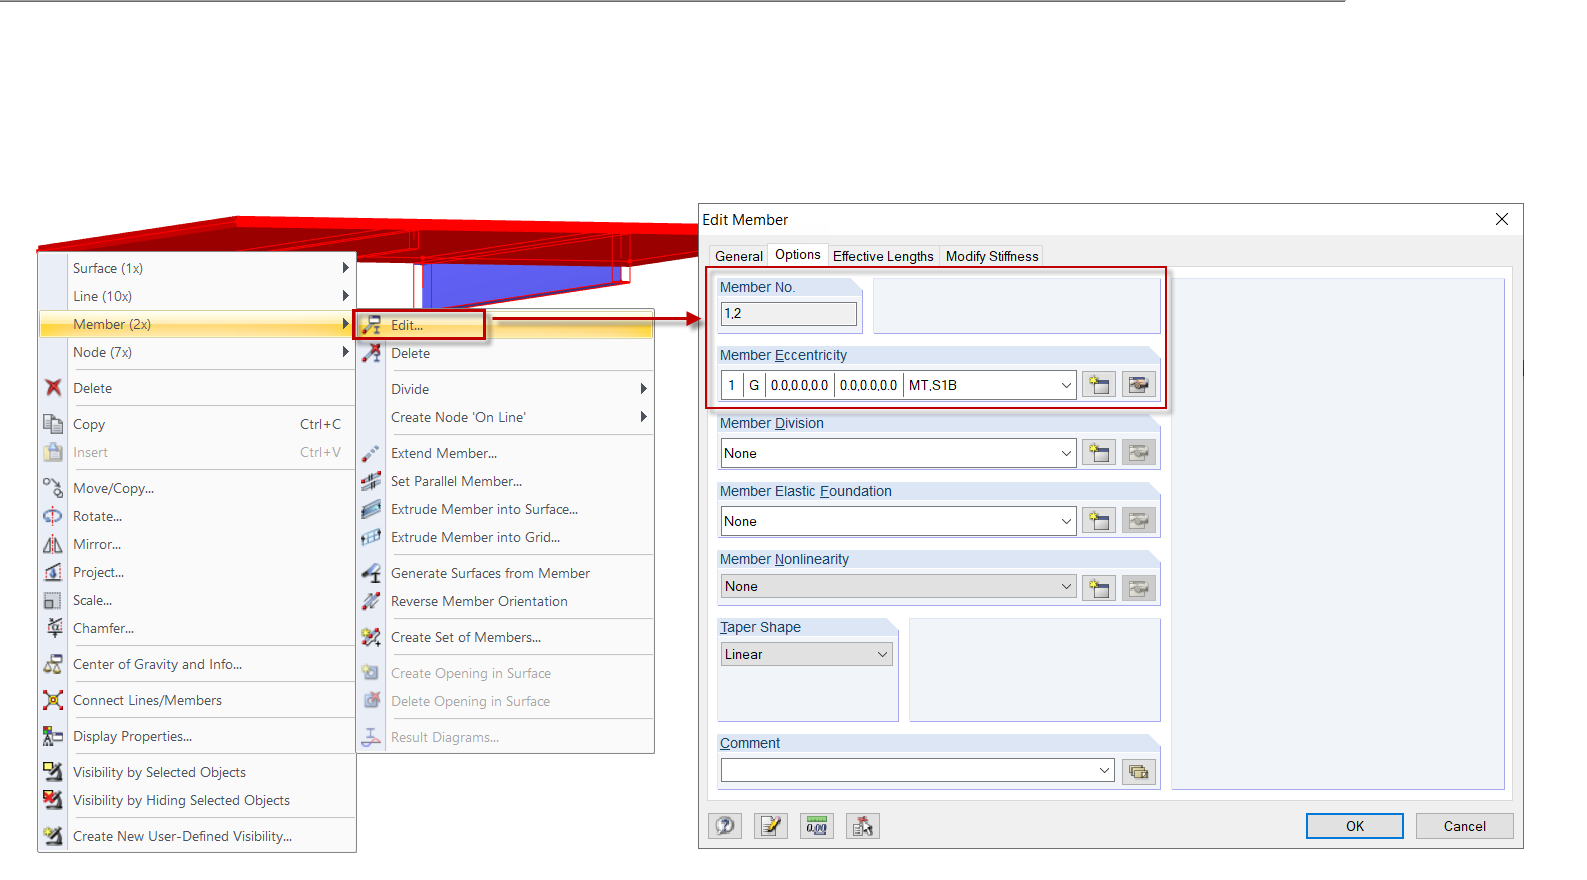Click the 0.00 units and decimals button
The image size is (1587, 880).
(817, 826)
